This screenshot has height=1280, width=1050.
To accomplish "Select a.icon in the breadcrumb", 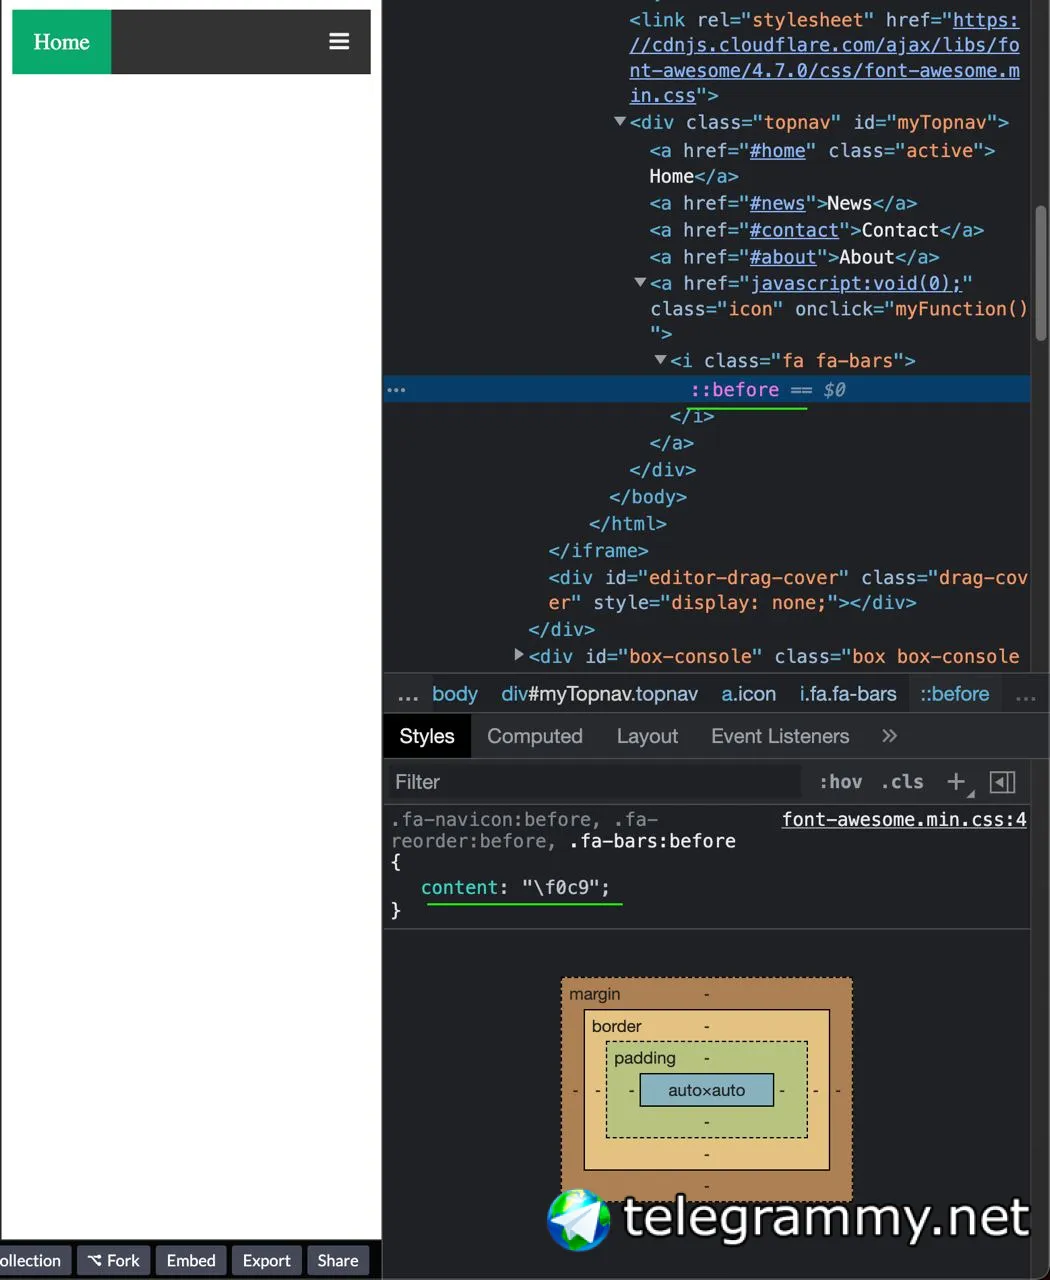I will (x=748, y=694).
